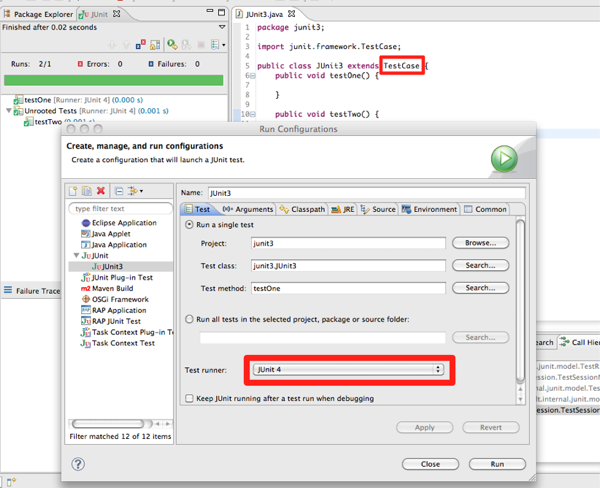Viewport: 600px width, 488px height.
Task: Select the JUnit3.java editor tab
Action: tap(264, 14)
